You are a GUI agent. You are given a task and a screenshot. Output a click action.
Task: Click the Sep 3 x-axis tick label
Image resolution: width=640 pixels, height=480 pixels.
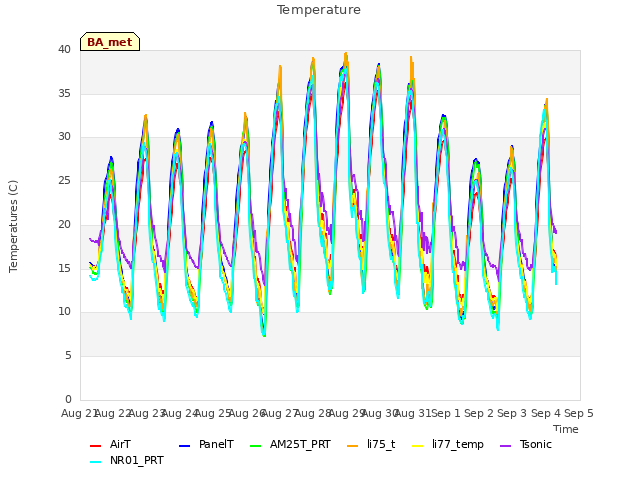512,413
